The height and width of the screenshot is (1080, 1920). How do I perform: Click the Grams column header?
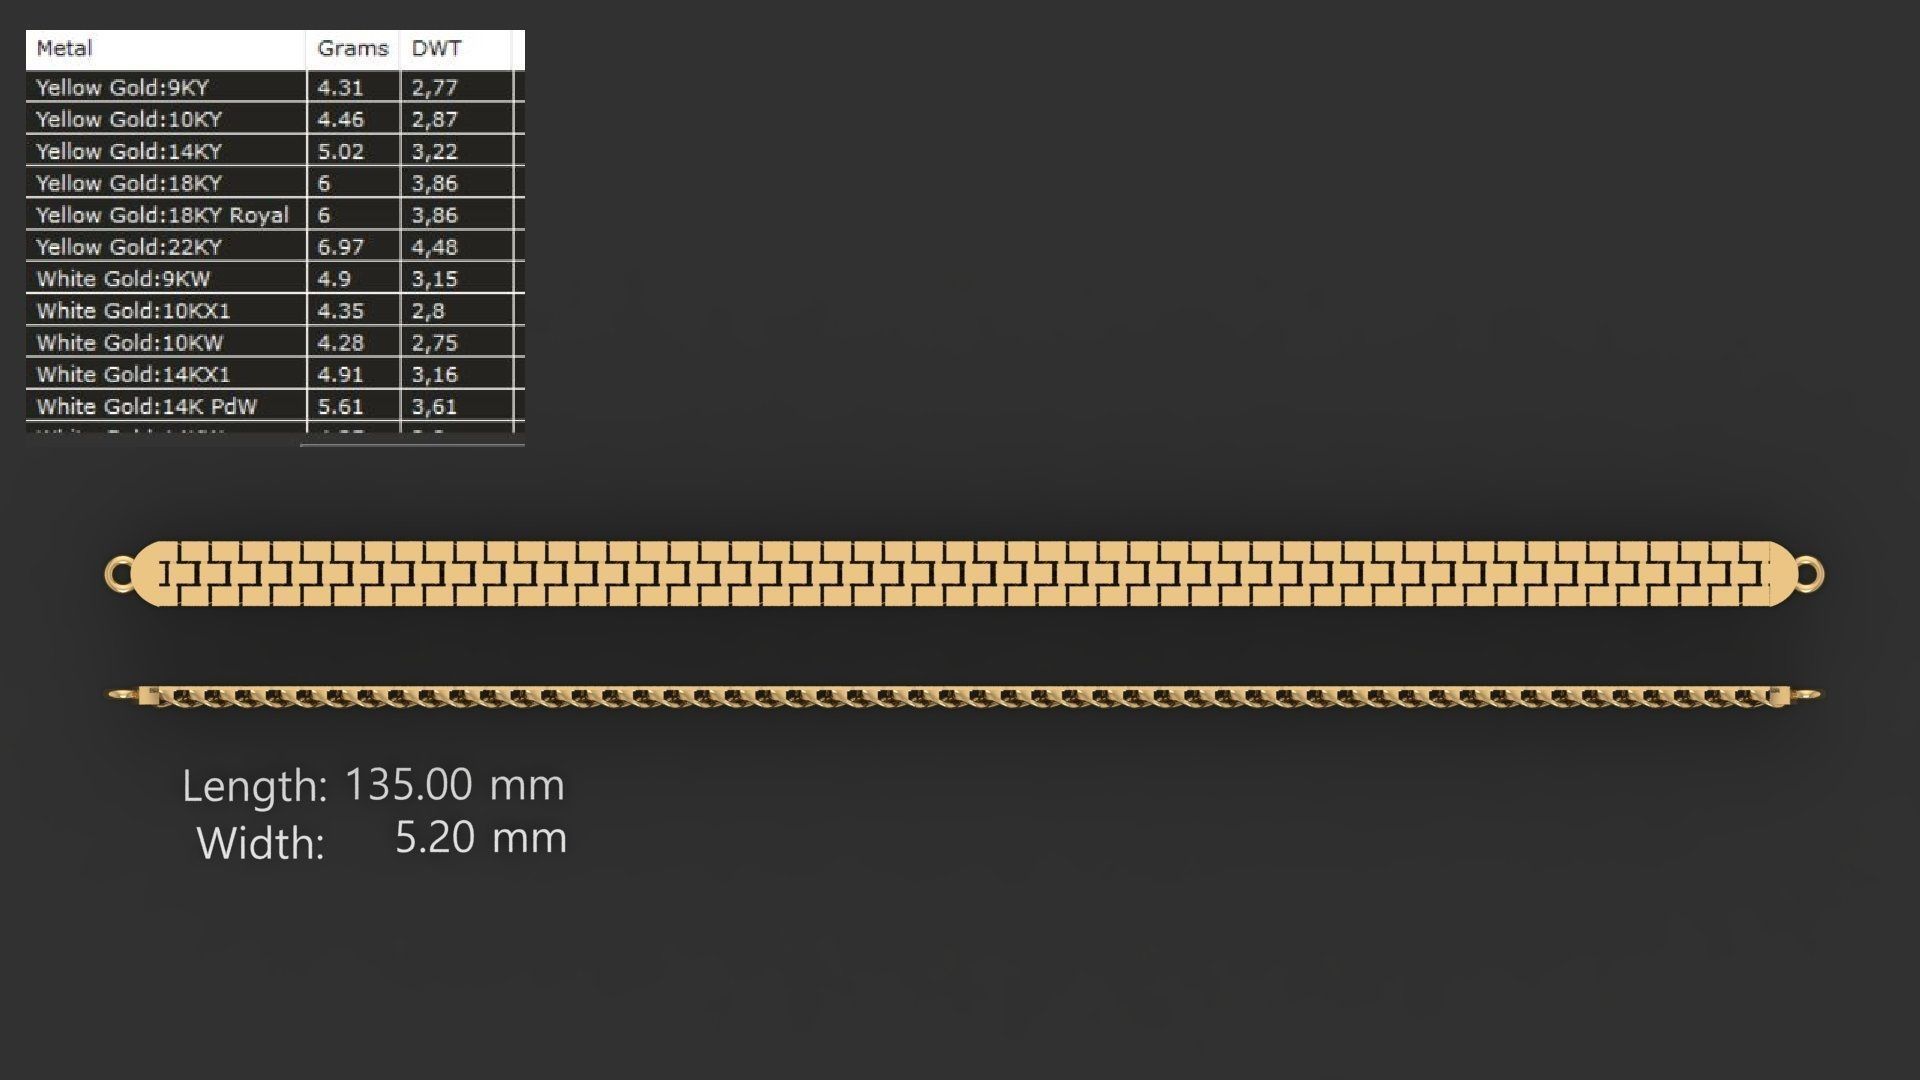pyautogui.click(x=352, y=48)
